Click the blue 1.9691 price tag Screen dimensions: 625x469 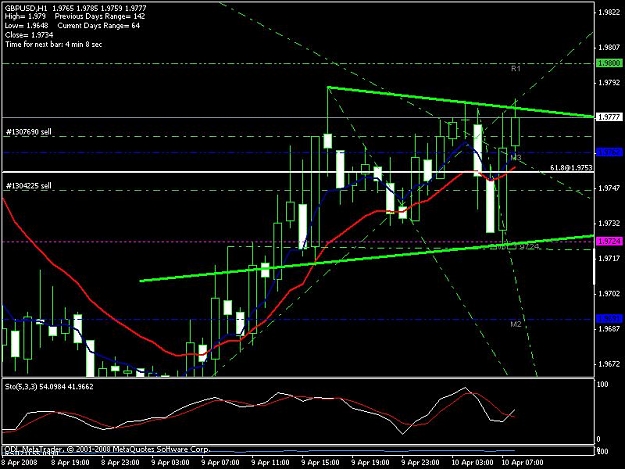click(609, 319)
